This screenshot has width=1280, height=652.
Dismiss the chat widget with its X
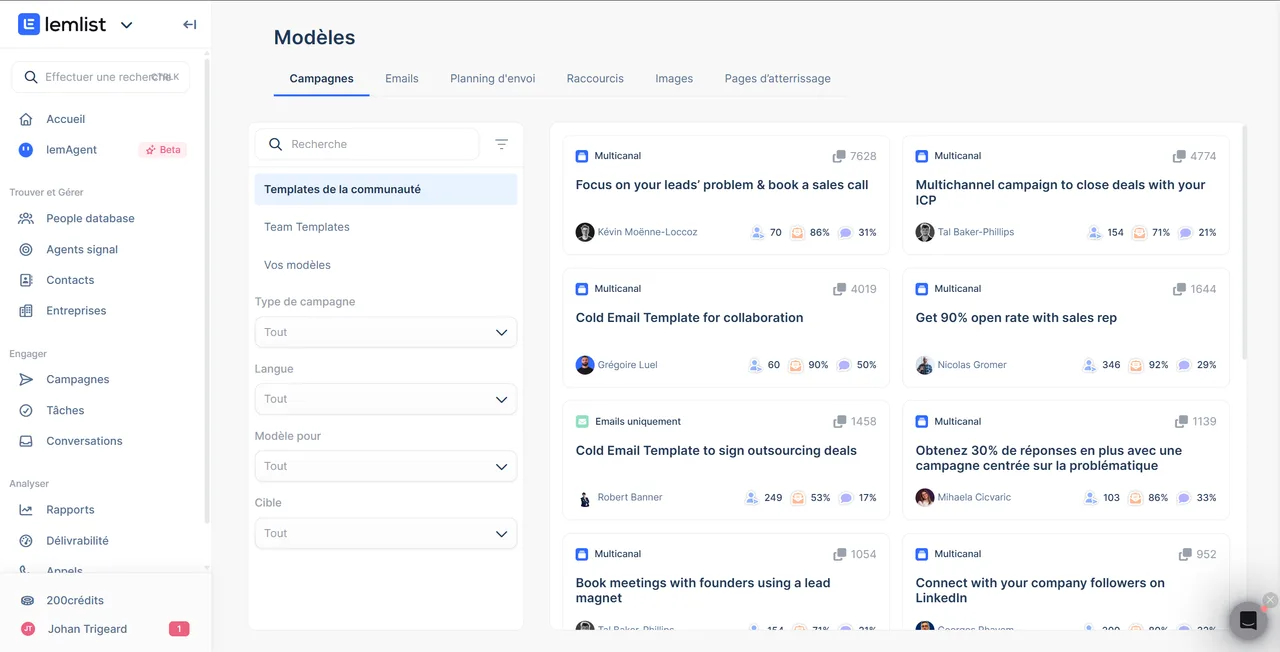[x=1270, y=600]
